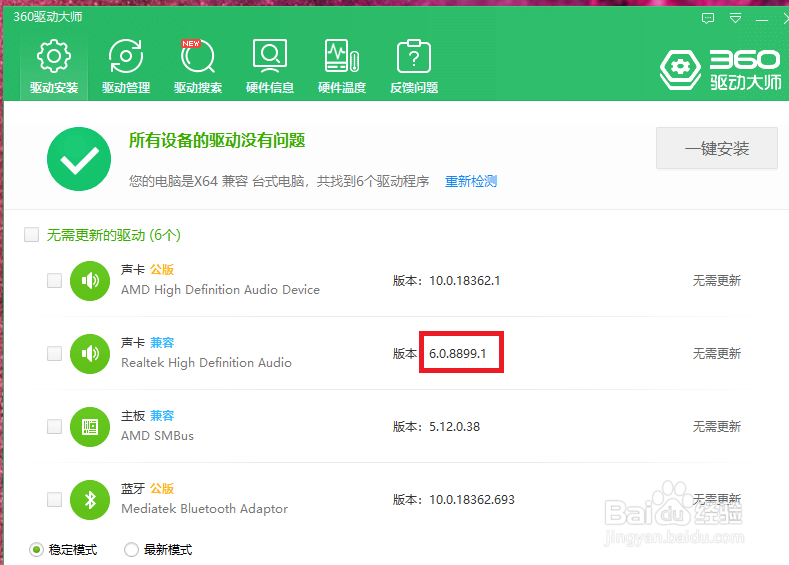
Task: Click the AMD High Definition Audio Device name
Action: coord(220,290)
